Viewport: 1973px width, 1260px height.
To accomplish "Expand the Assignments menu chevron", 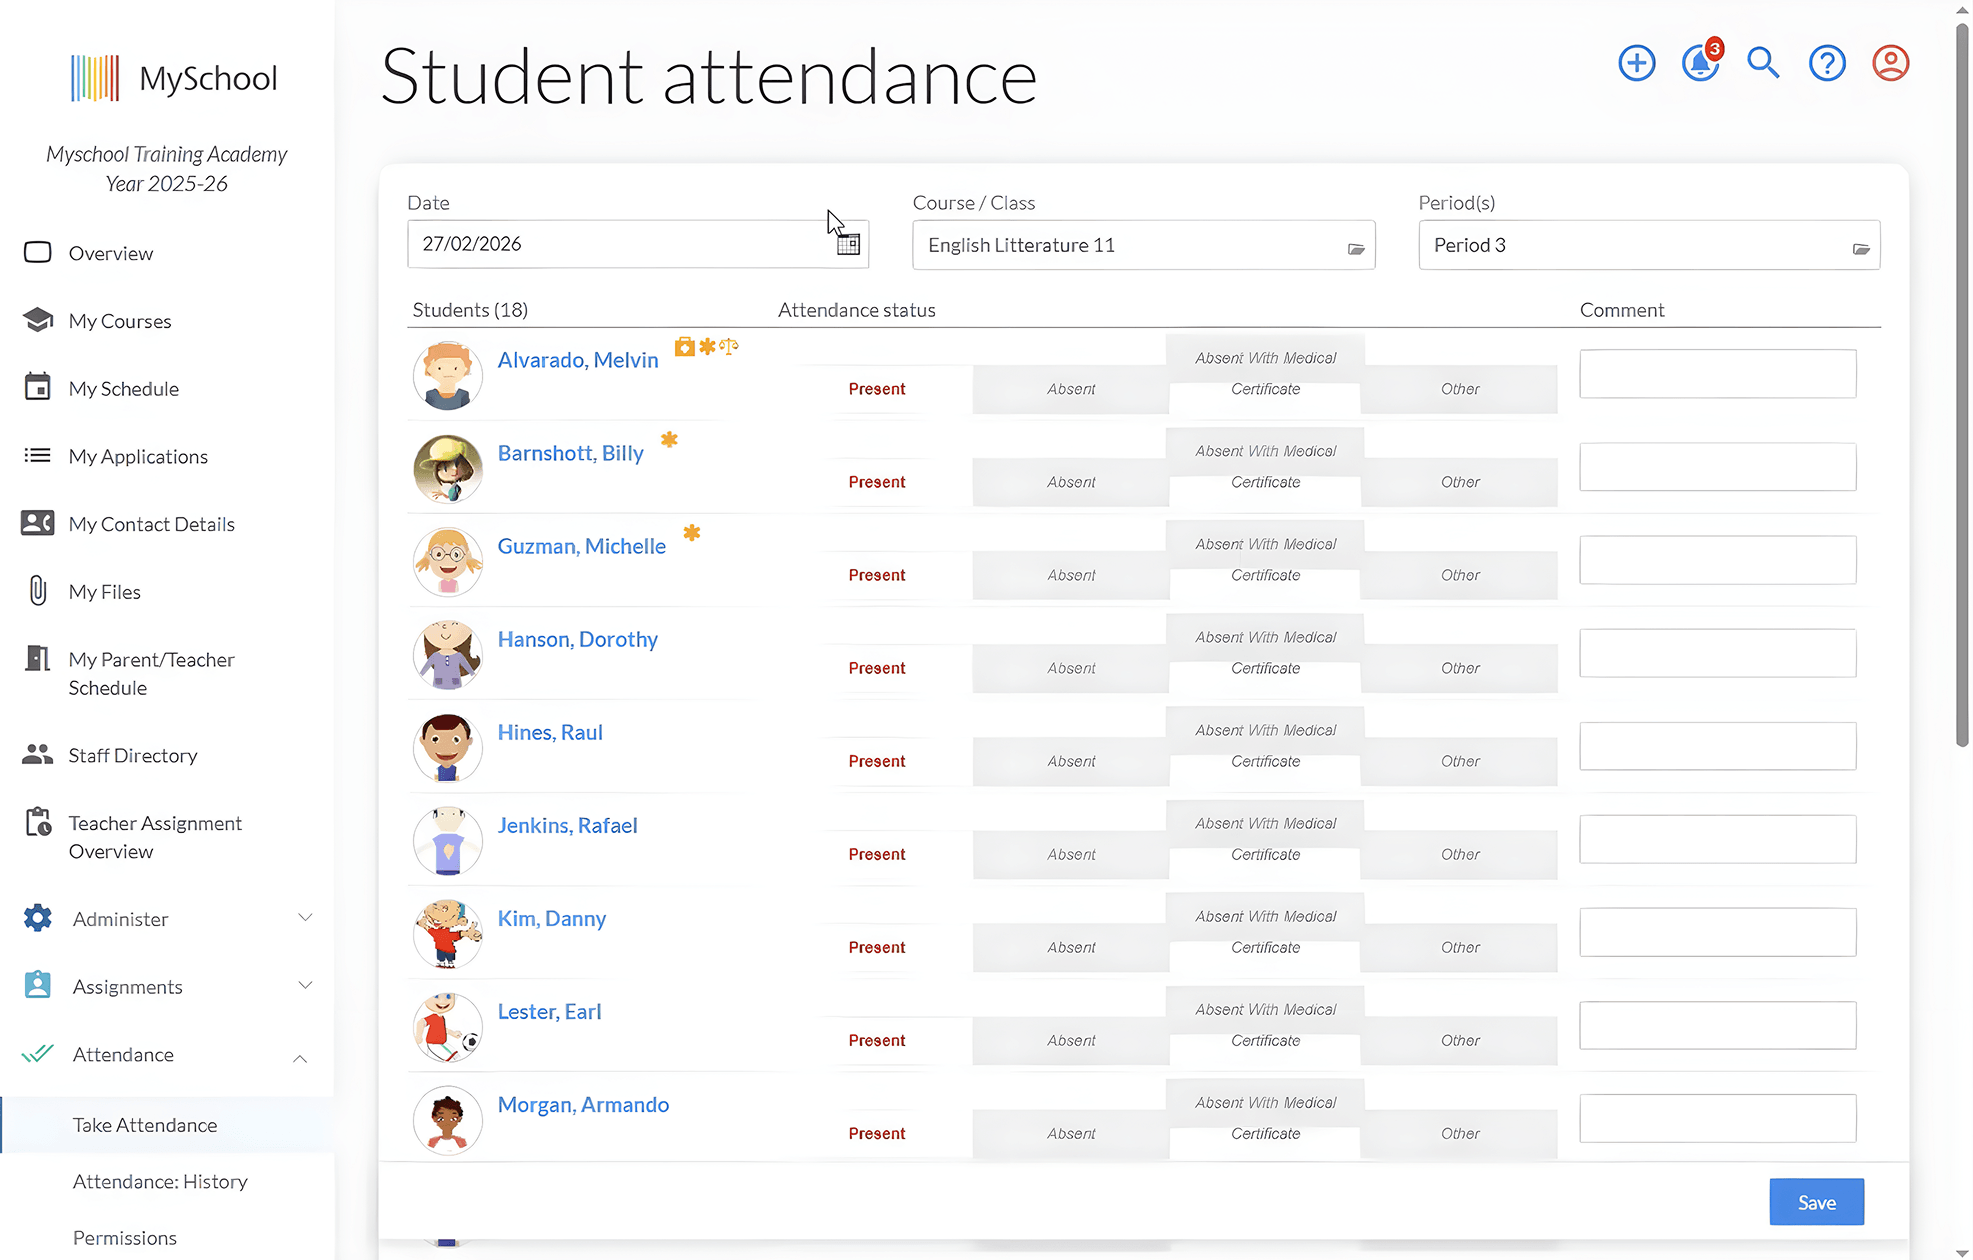I will click(x=305, y=985).
